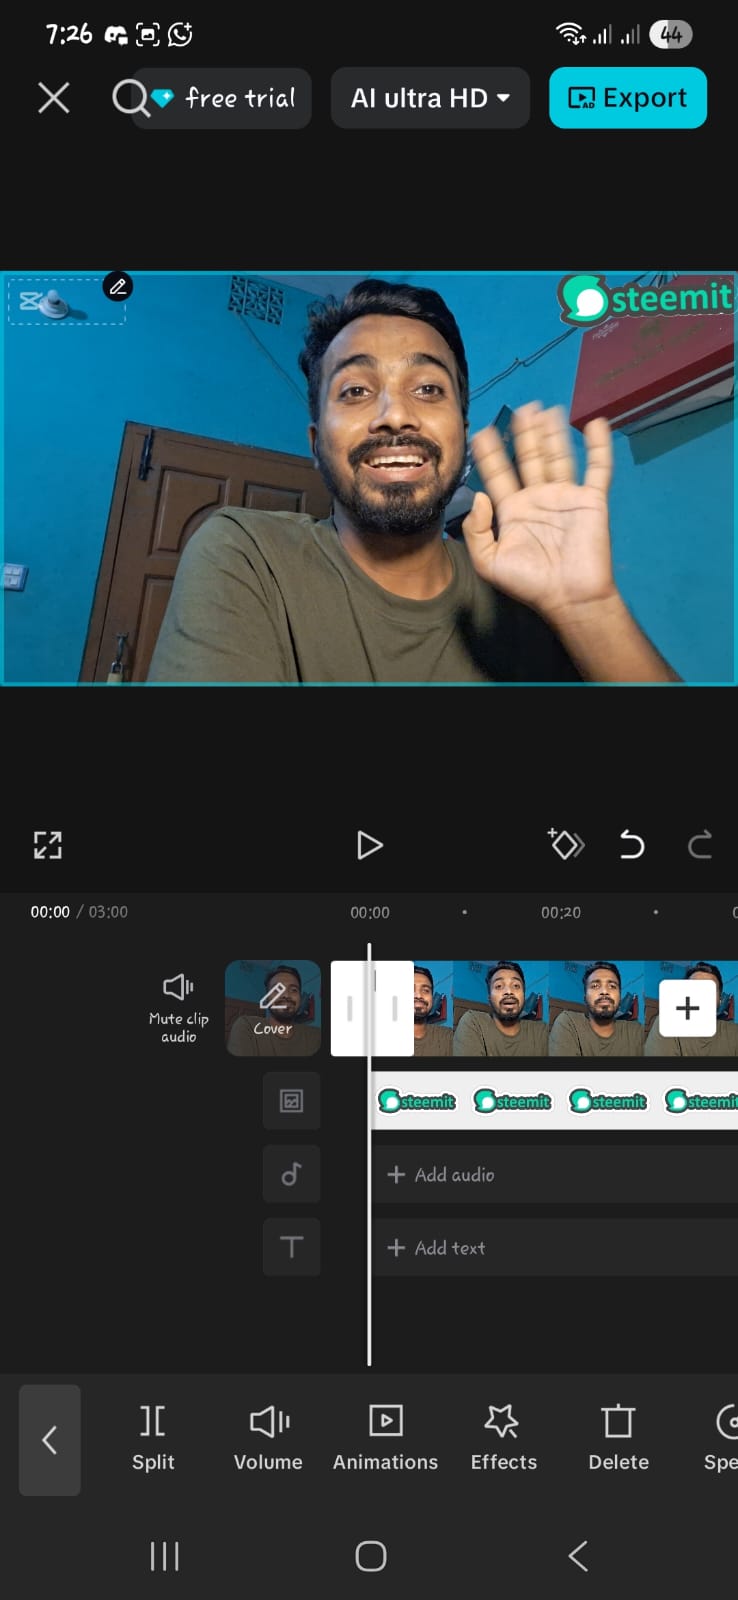Tap the WhatsApp icon in status bar

[x=181, y=35]
